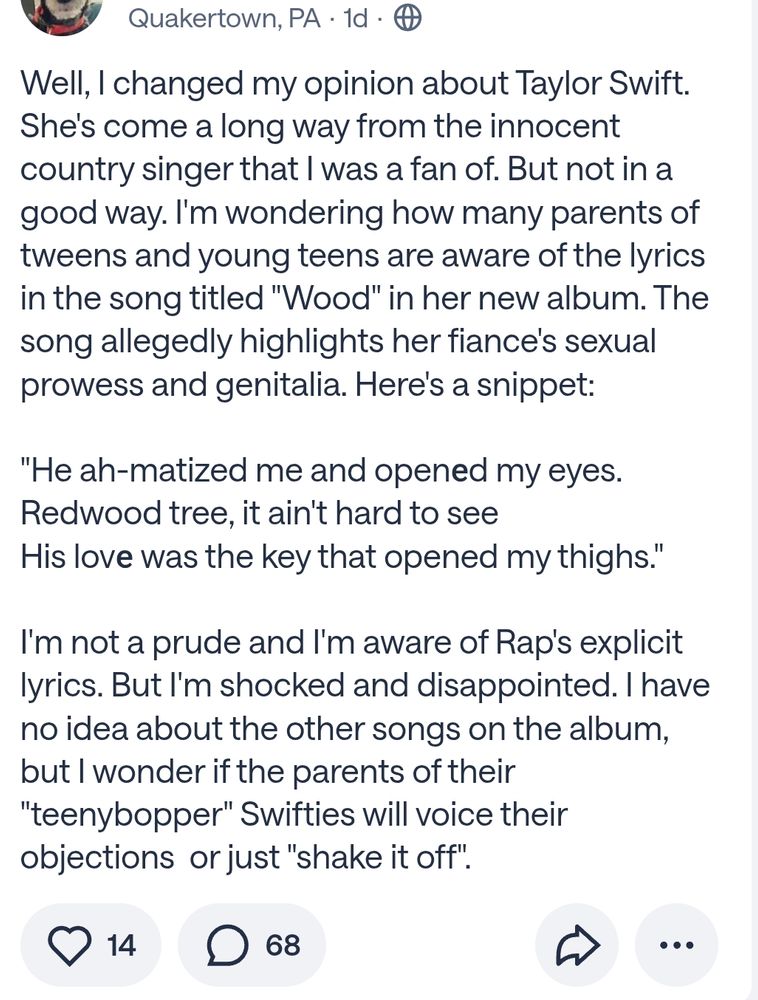Click the globe public visibility icon
The width and height of the screenshot is (758, 1000).
point(407,18)
